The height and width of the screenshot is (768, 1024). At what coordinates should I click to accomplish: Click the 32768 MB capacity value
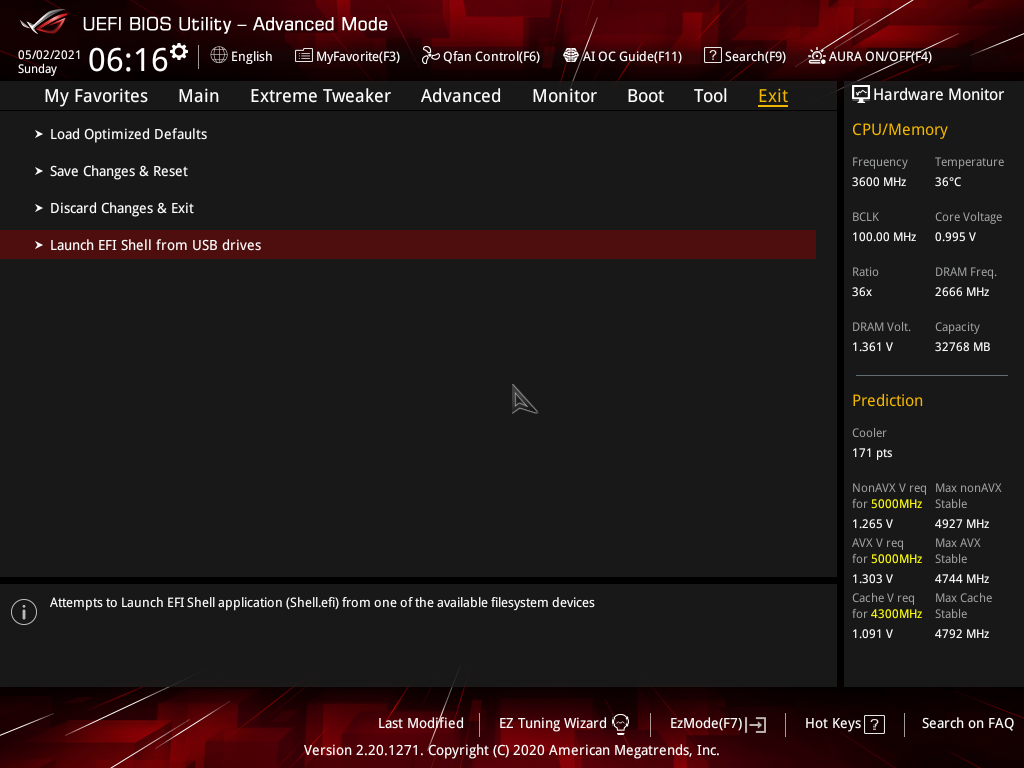click(x=962, y=347)
